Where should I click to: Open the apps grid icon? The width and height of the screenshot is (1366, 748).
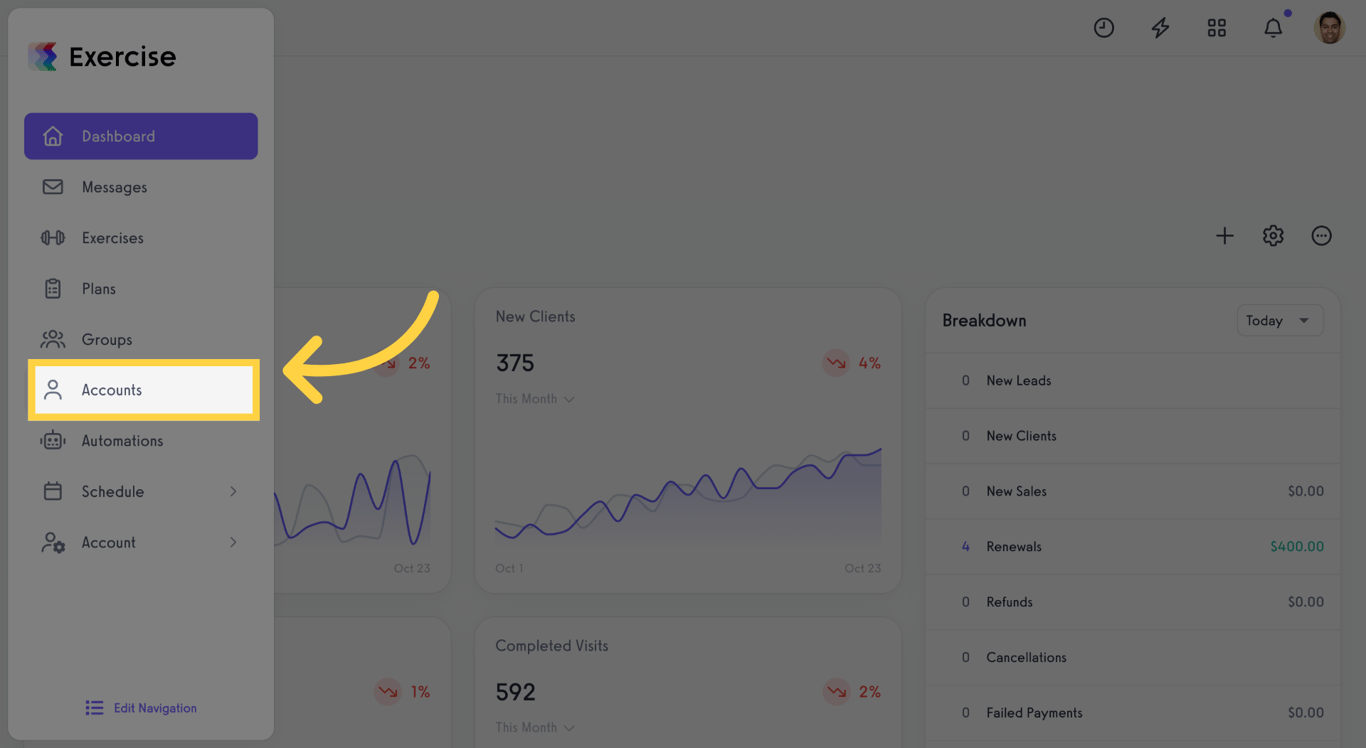pos(1217,28)
